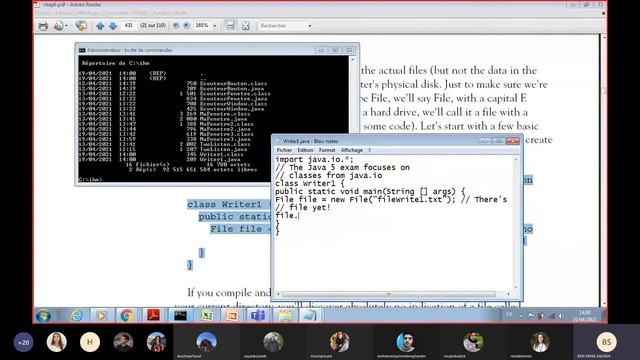
Task: Zoom in with the plus button in Adobe Reader
Action: (187, 25)
